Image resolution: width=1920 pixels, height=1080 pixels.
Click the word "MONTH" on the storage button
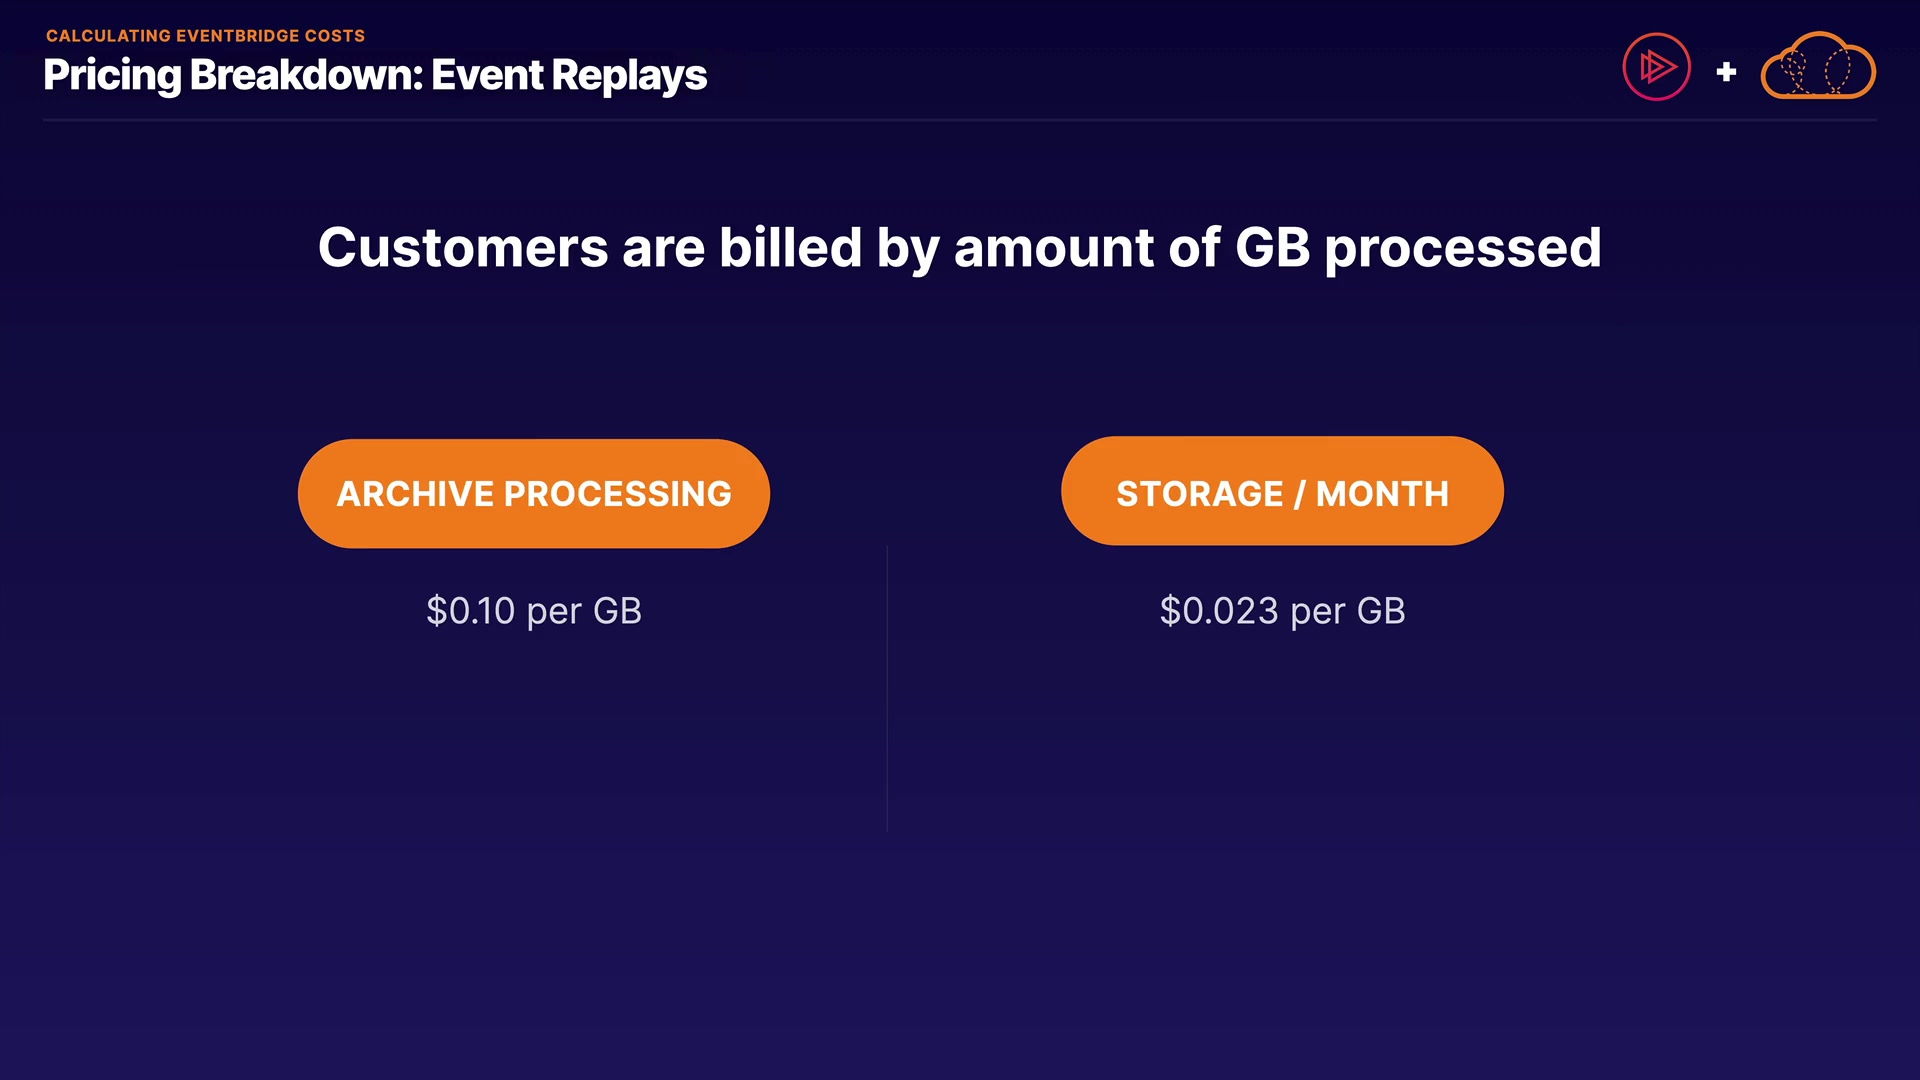[1382, 494]
